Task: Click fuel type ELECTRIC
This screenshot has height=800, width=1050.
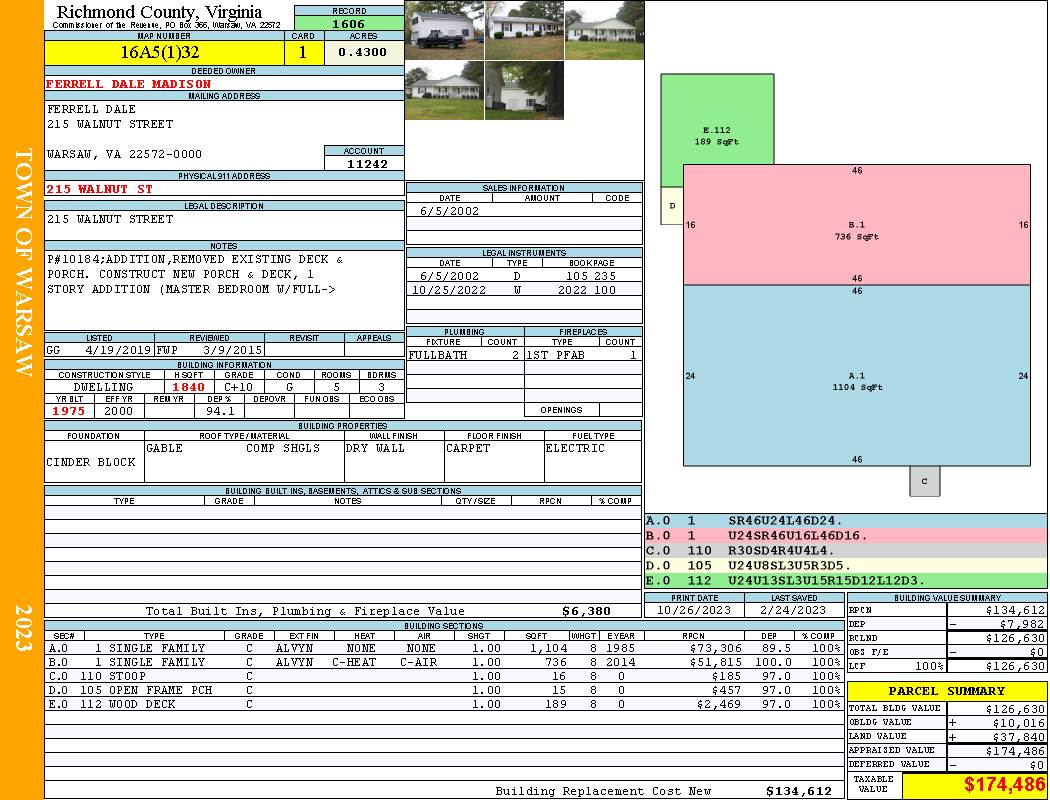Action: [x=575, y=448]
